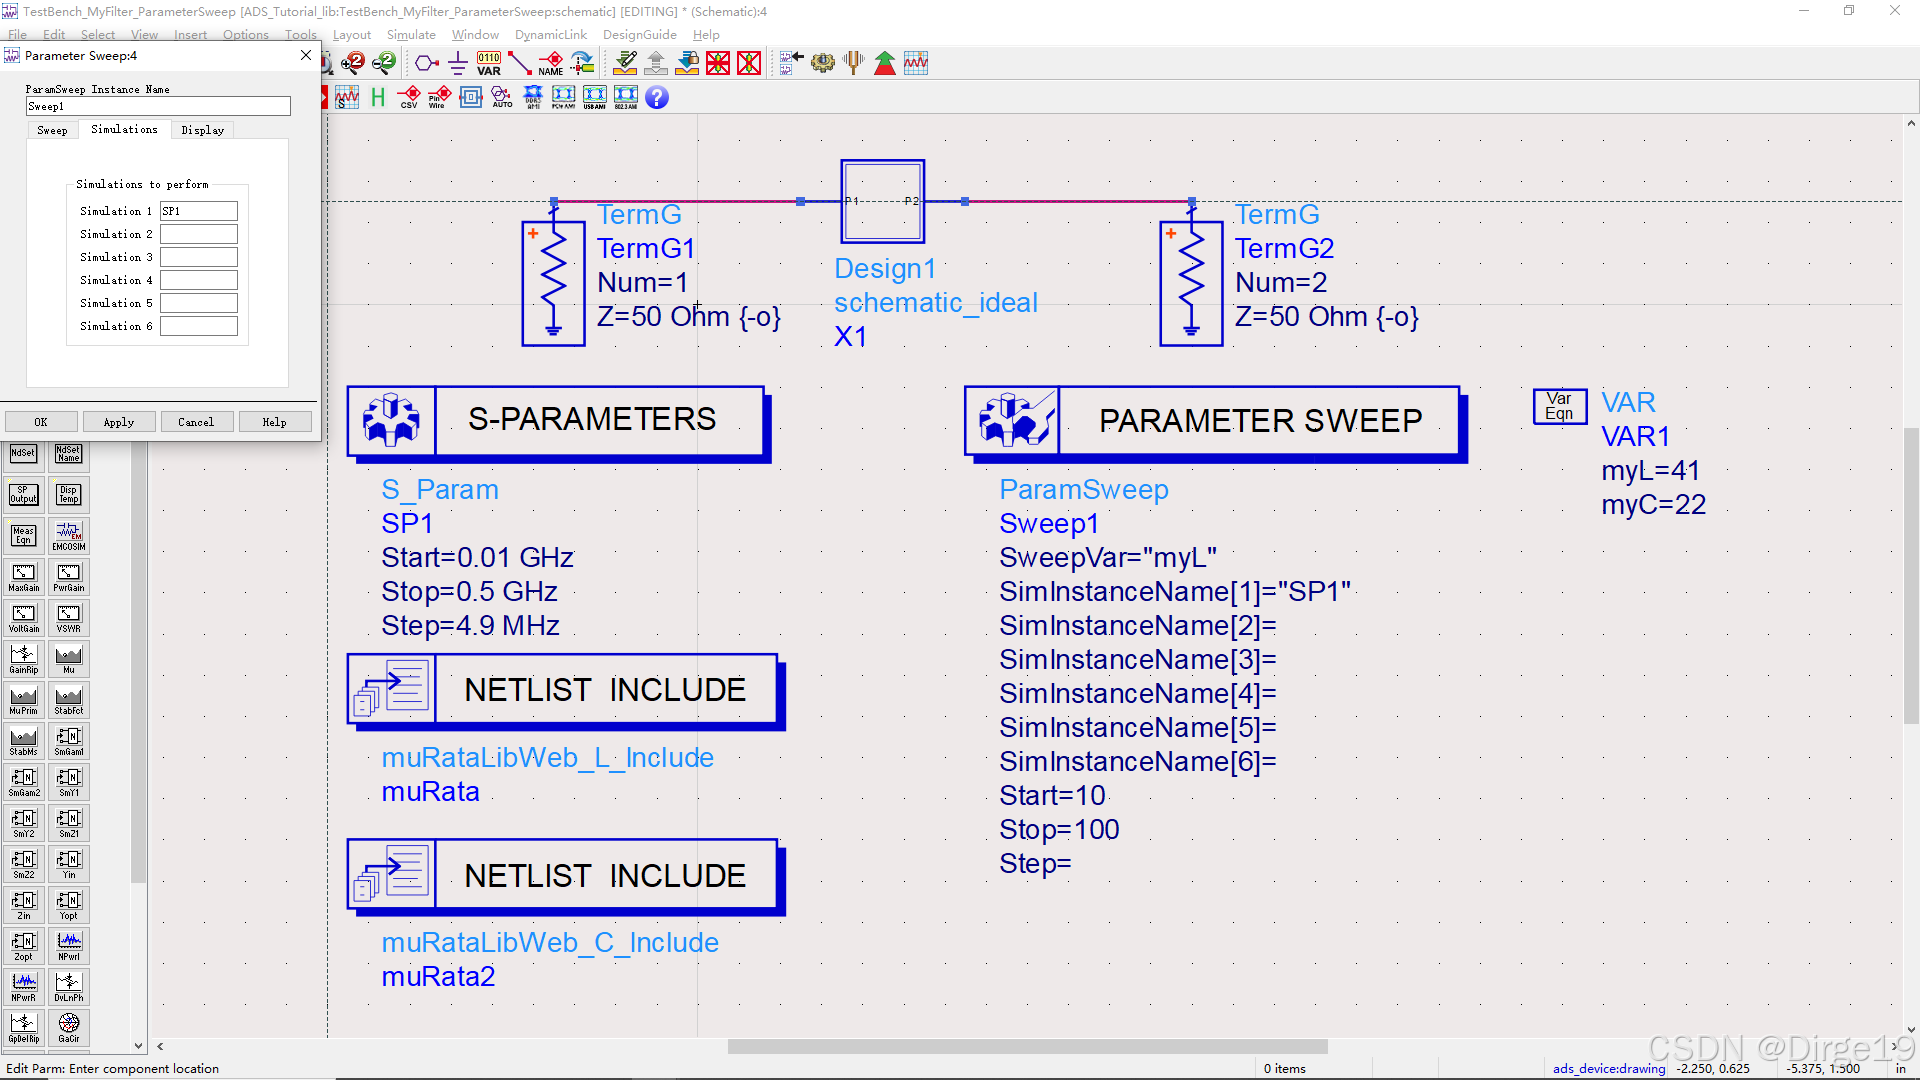This screenshot has height=1080, width=1920.
Task: Select Meas Eqn from the component palette
Action: (23, 536)
